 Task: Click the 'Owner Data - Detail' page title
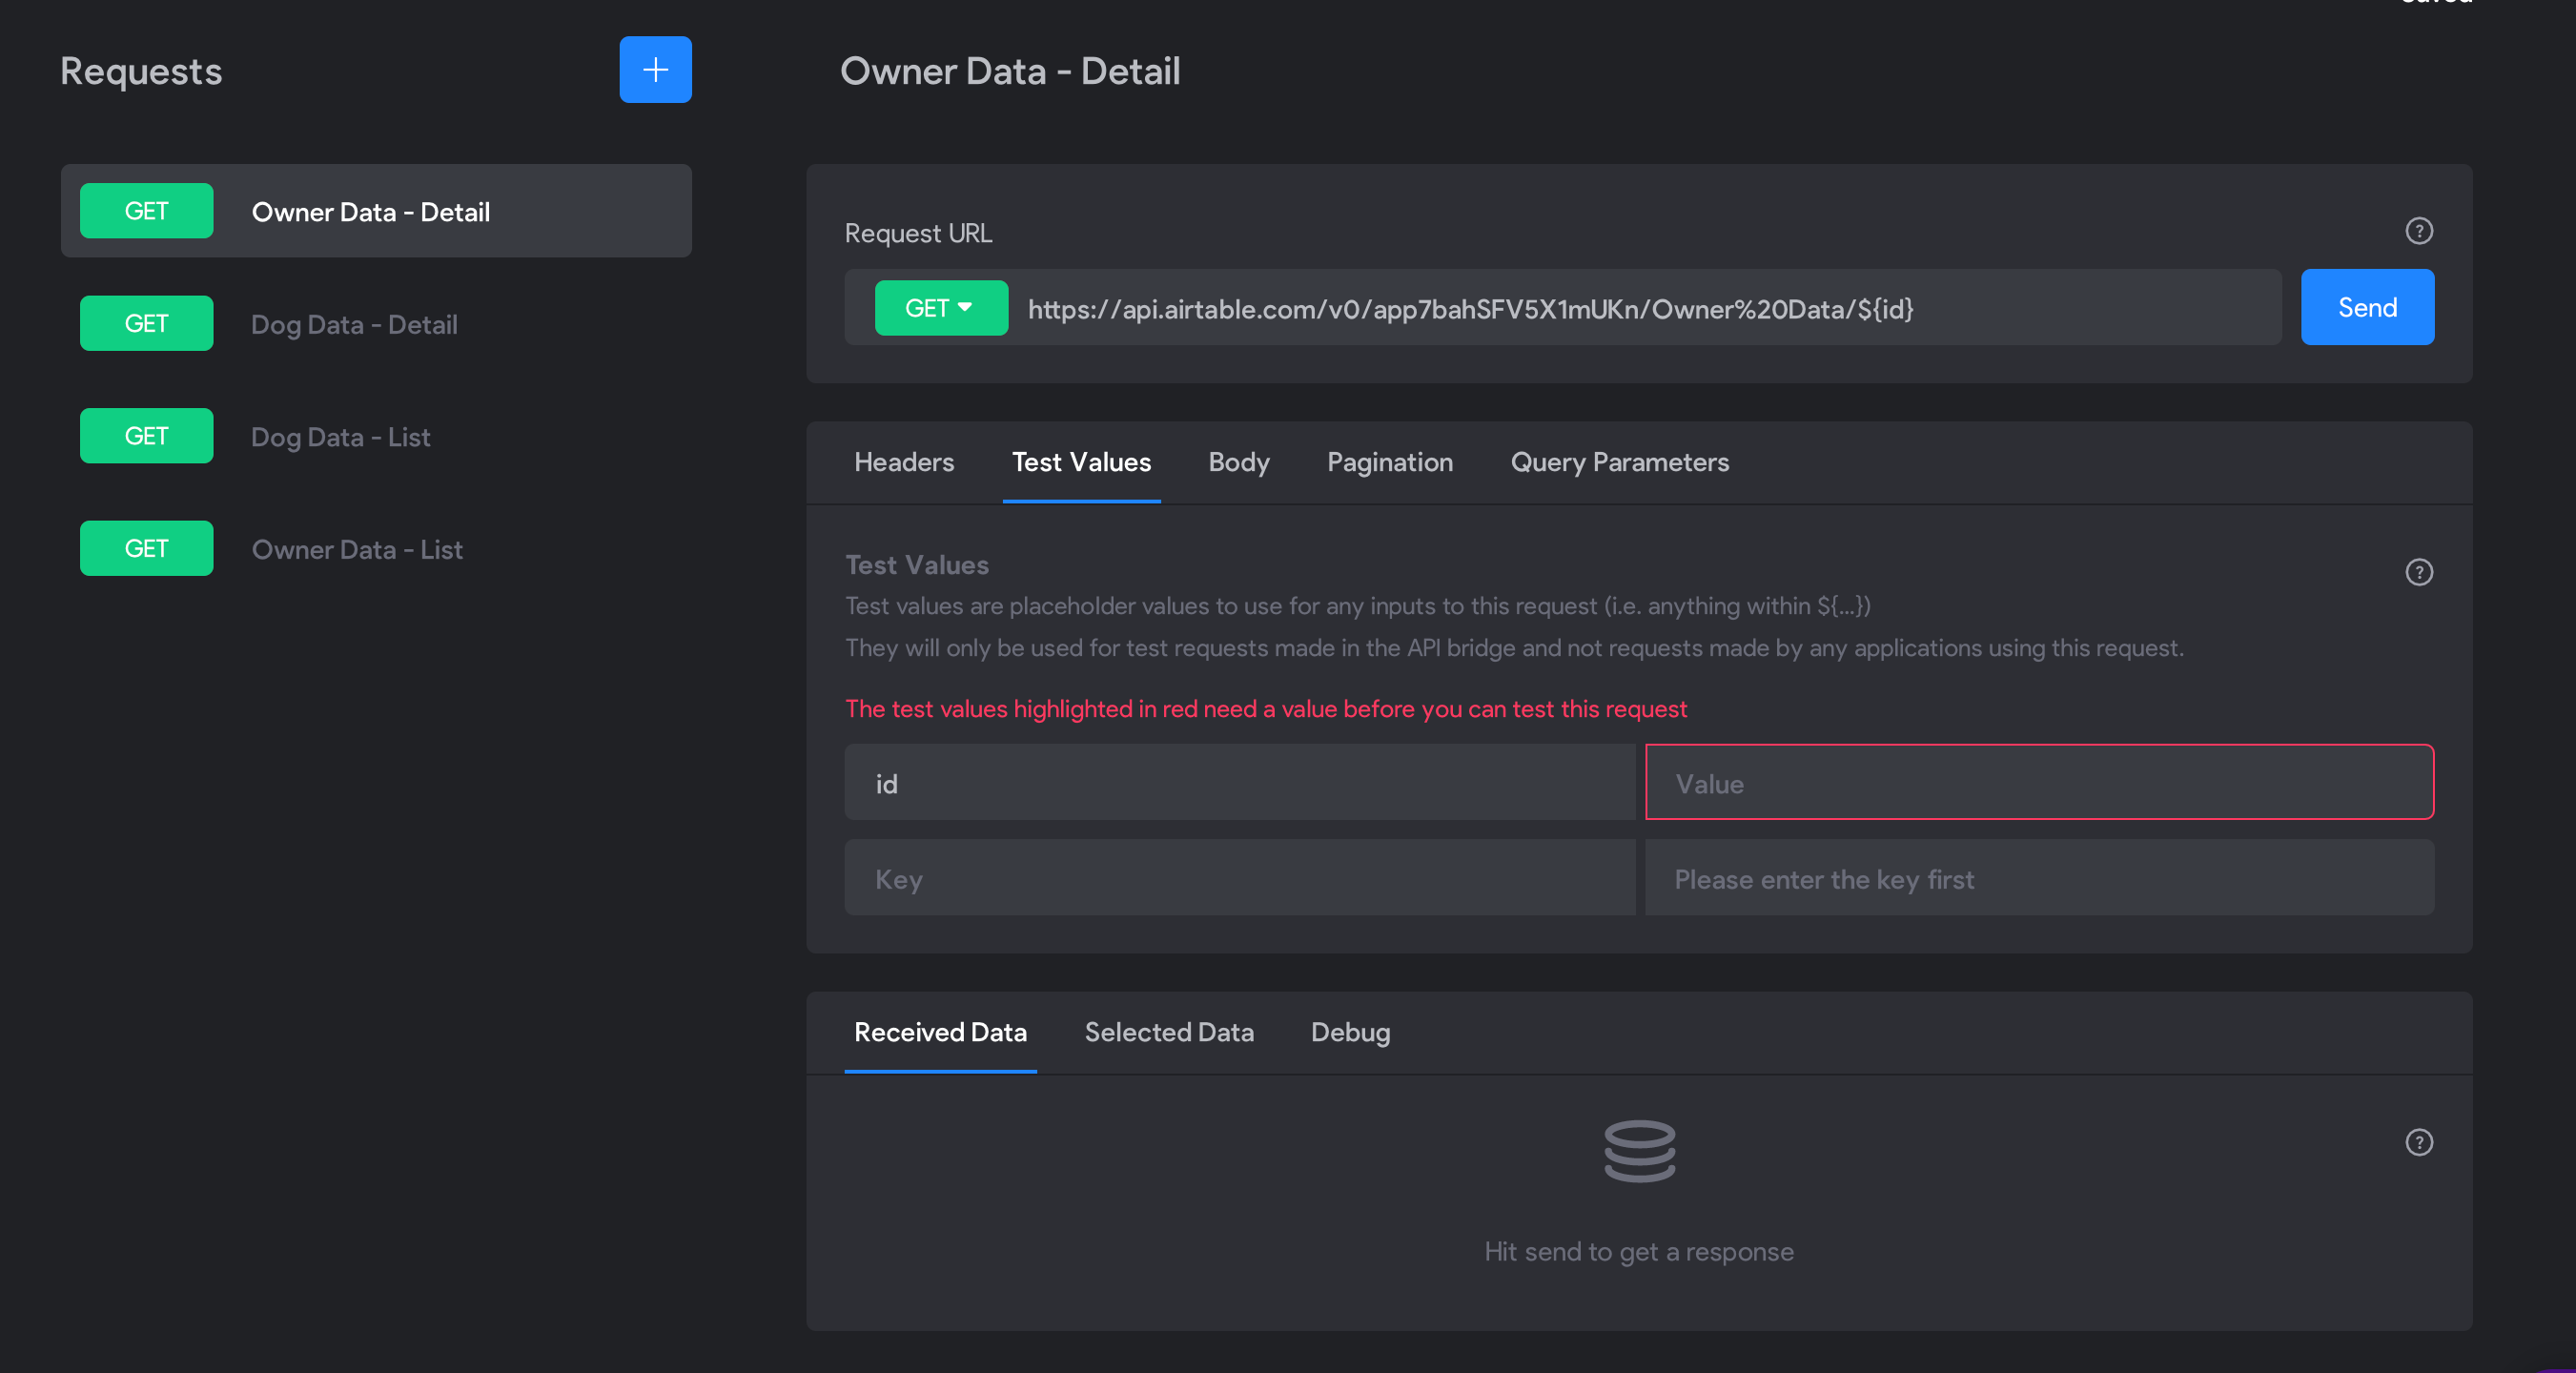point(1010,71)
